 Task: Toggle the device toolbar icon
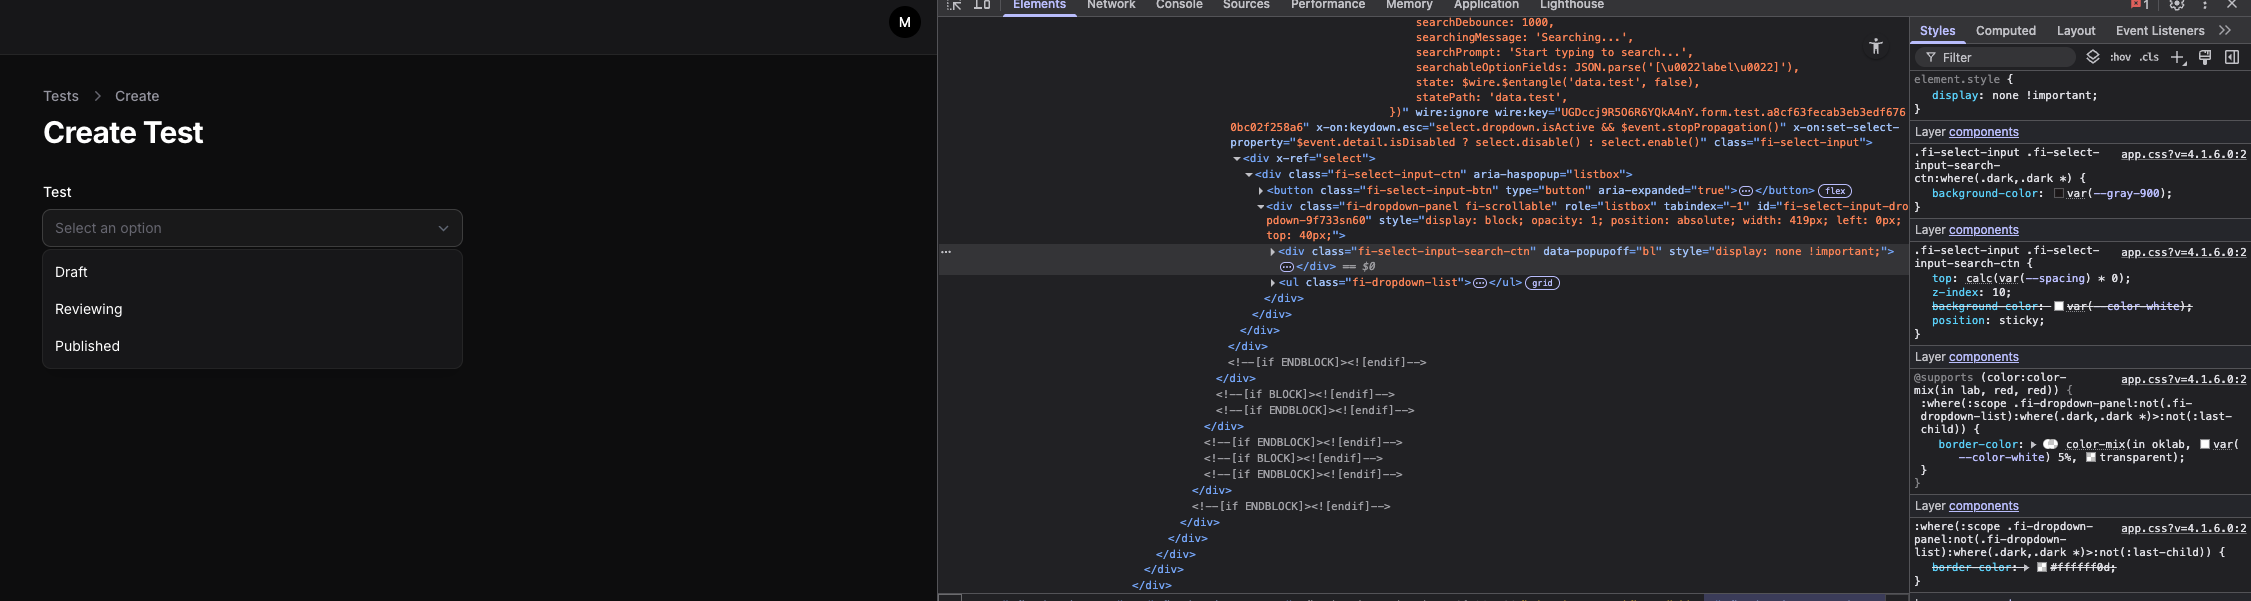point(982,5)
